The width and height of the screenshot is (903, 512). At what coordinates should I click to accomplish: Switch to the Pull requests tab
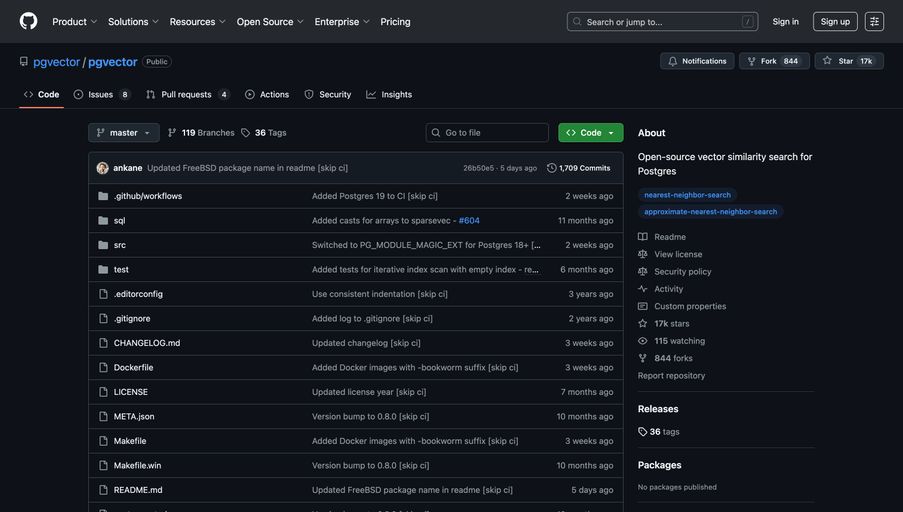(186, 95)
